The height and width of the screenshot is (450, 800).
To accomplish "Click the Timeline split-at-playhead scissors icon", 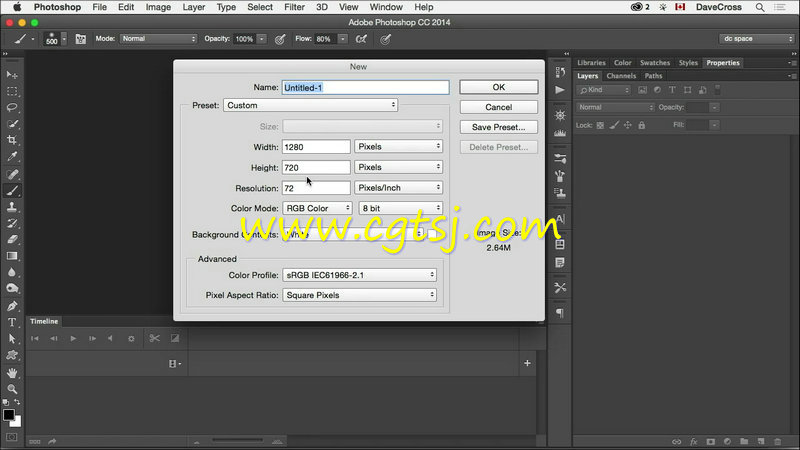I will pos(155,338).
